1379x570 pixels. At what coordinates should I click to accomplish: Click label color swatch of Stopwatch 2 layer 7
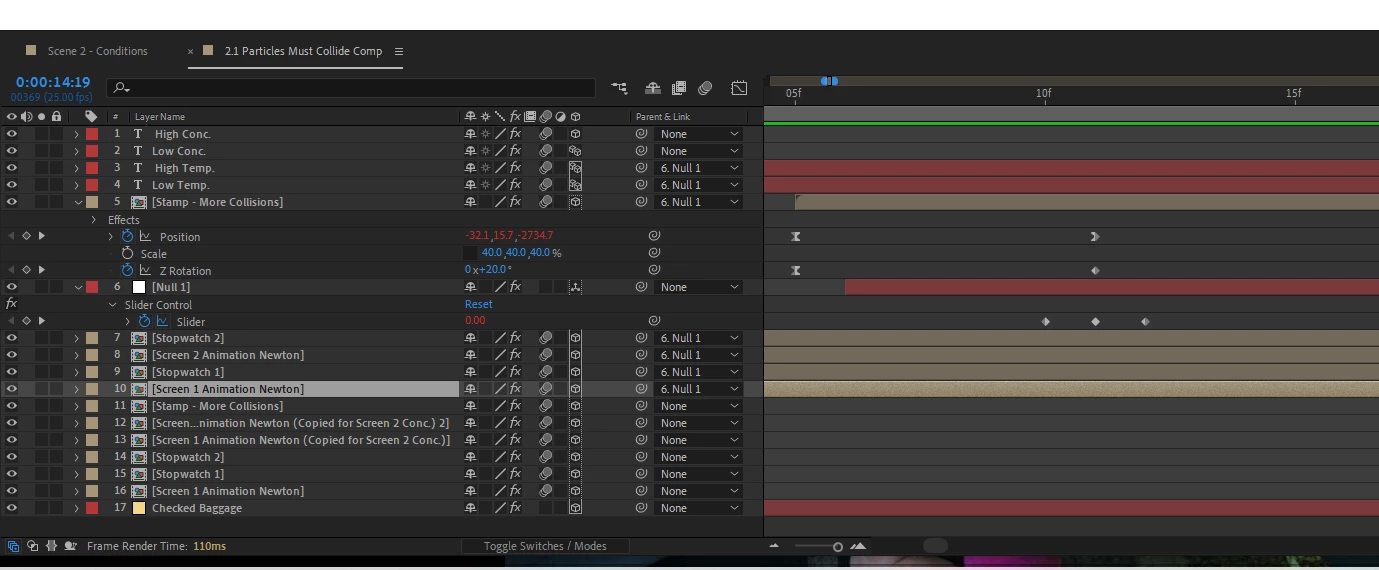(91, 338)
